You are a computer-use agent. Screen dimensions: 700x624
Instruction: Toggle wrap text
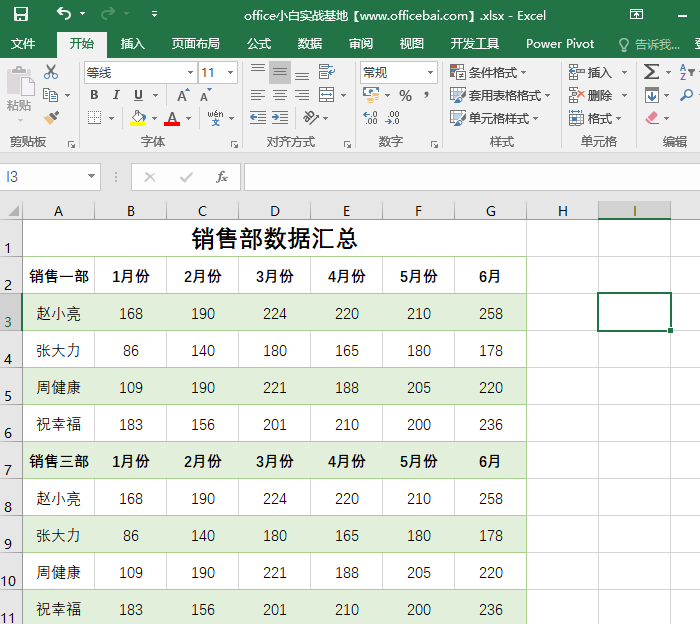(x=327, y=71)
